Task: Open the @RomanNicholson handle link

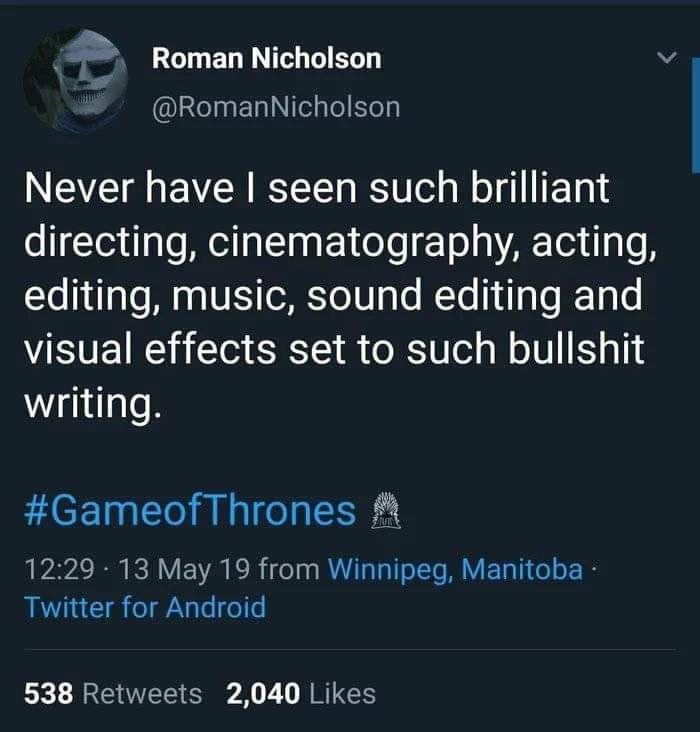Action: pyautogui.click(x=275, y=106)
